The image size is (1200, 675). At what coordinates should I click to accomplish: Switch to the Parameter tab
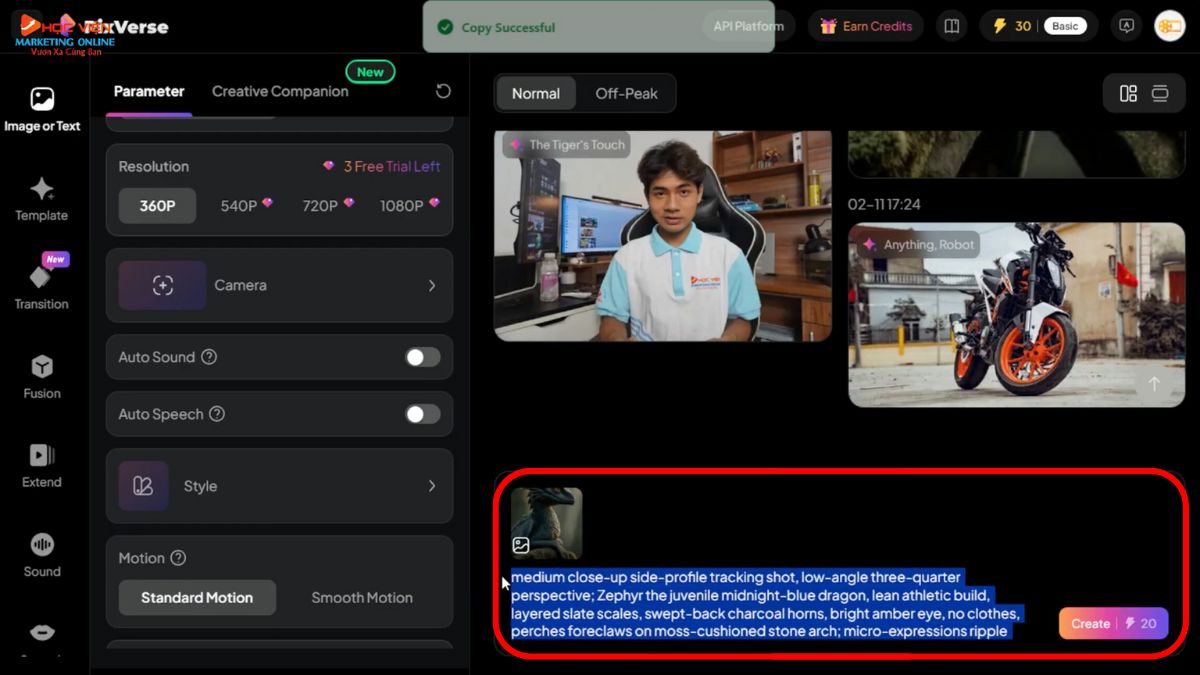149,91
